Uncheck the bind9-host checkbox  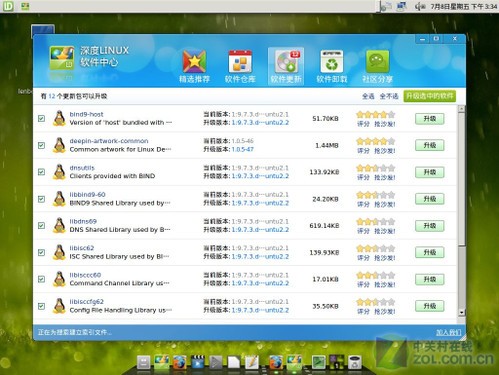41,118
